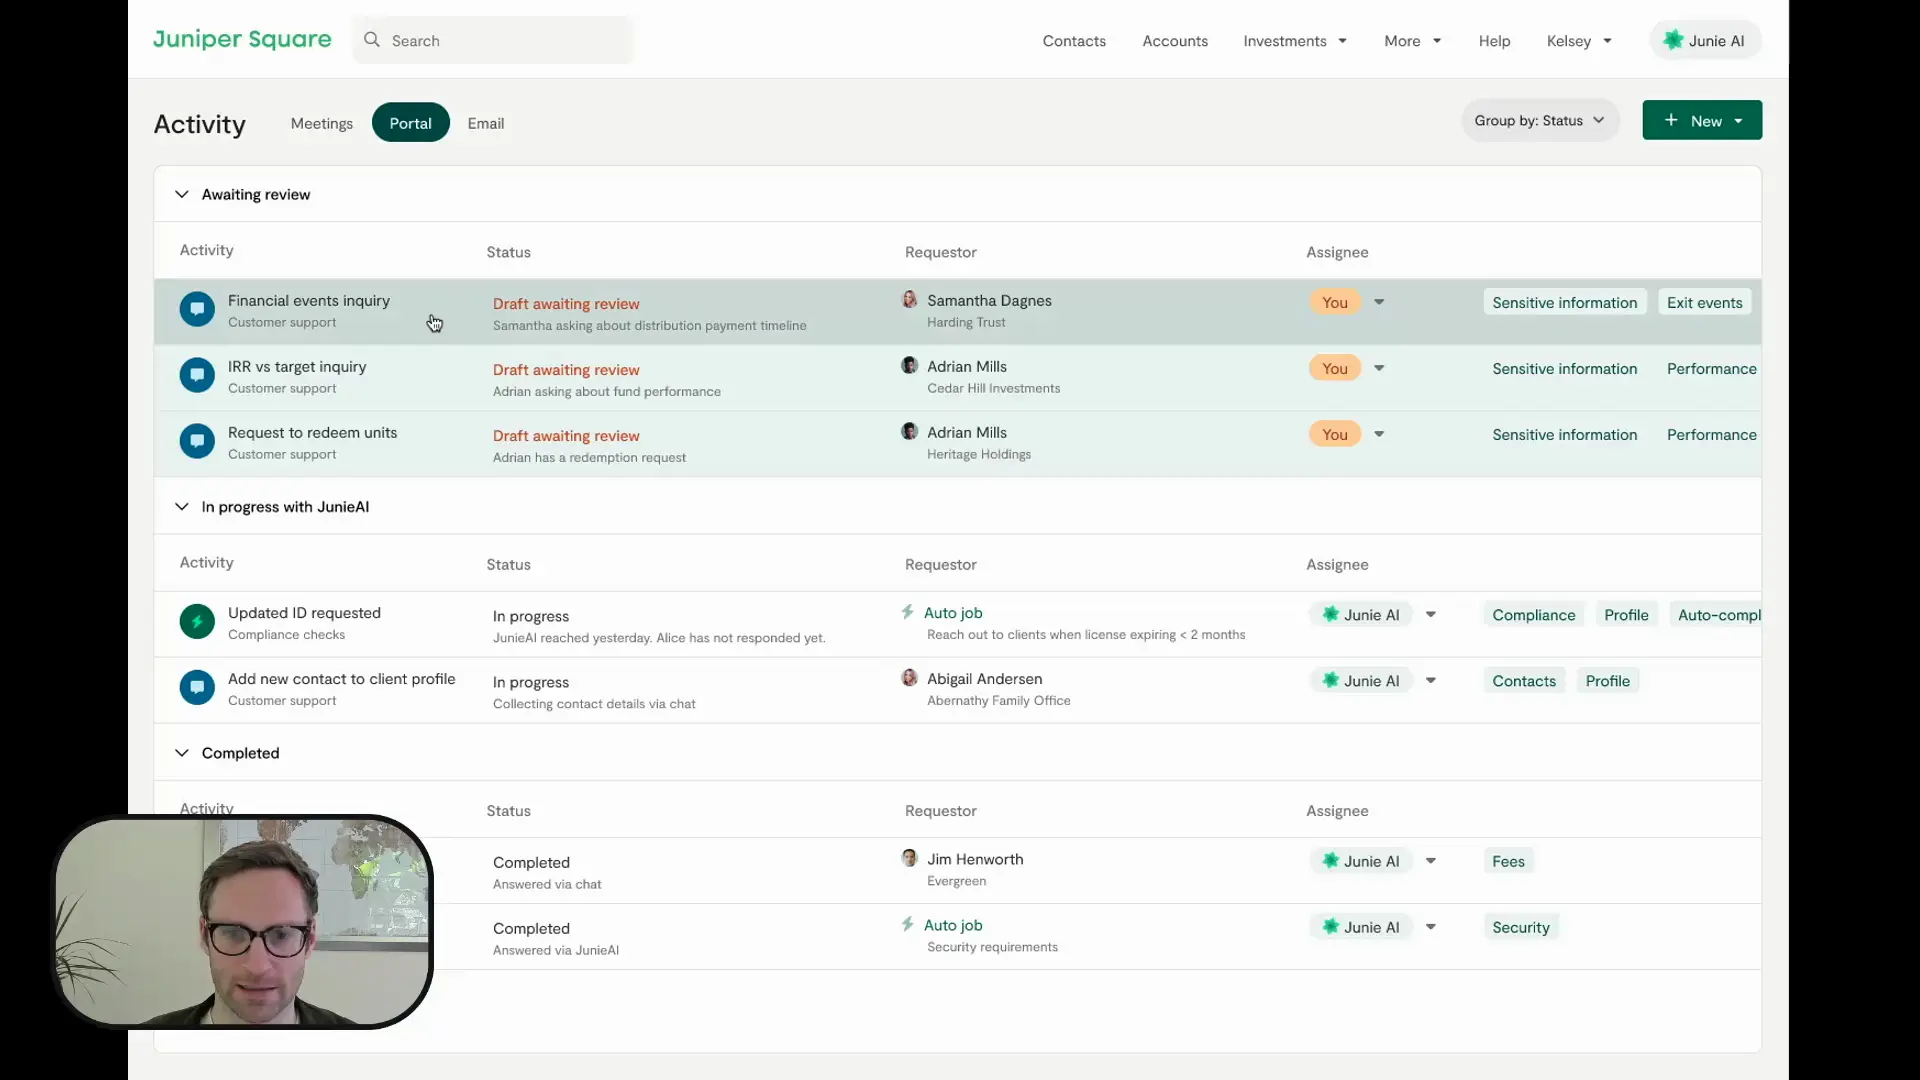Click the Junie AI star icon in header

point(1672,40)
